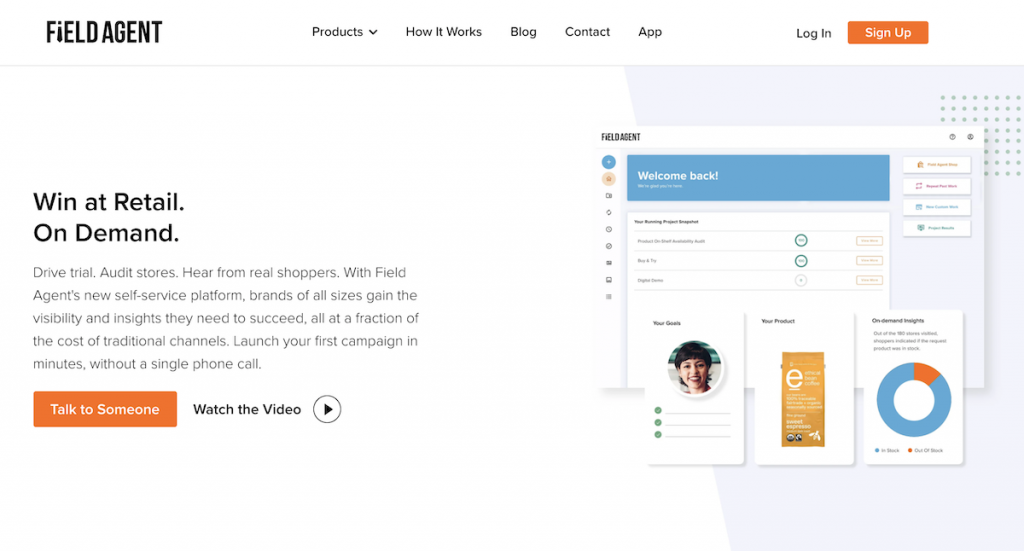Click the orange Sign Up button
This screenshot has height=551, width=1024.
[x=888, y=33]
